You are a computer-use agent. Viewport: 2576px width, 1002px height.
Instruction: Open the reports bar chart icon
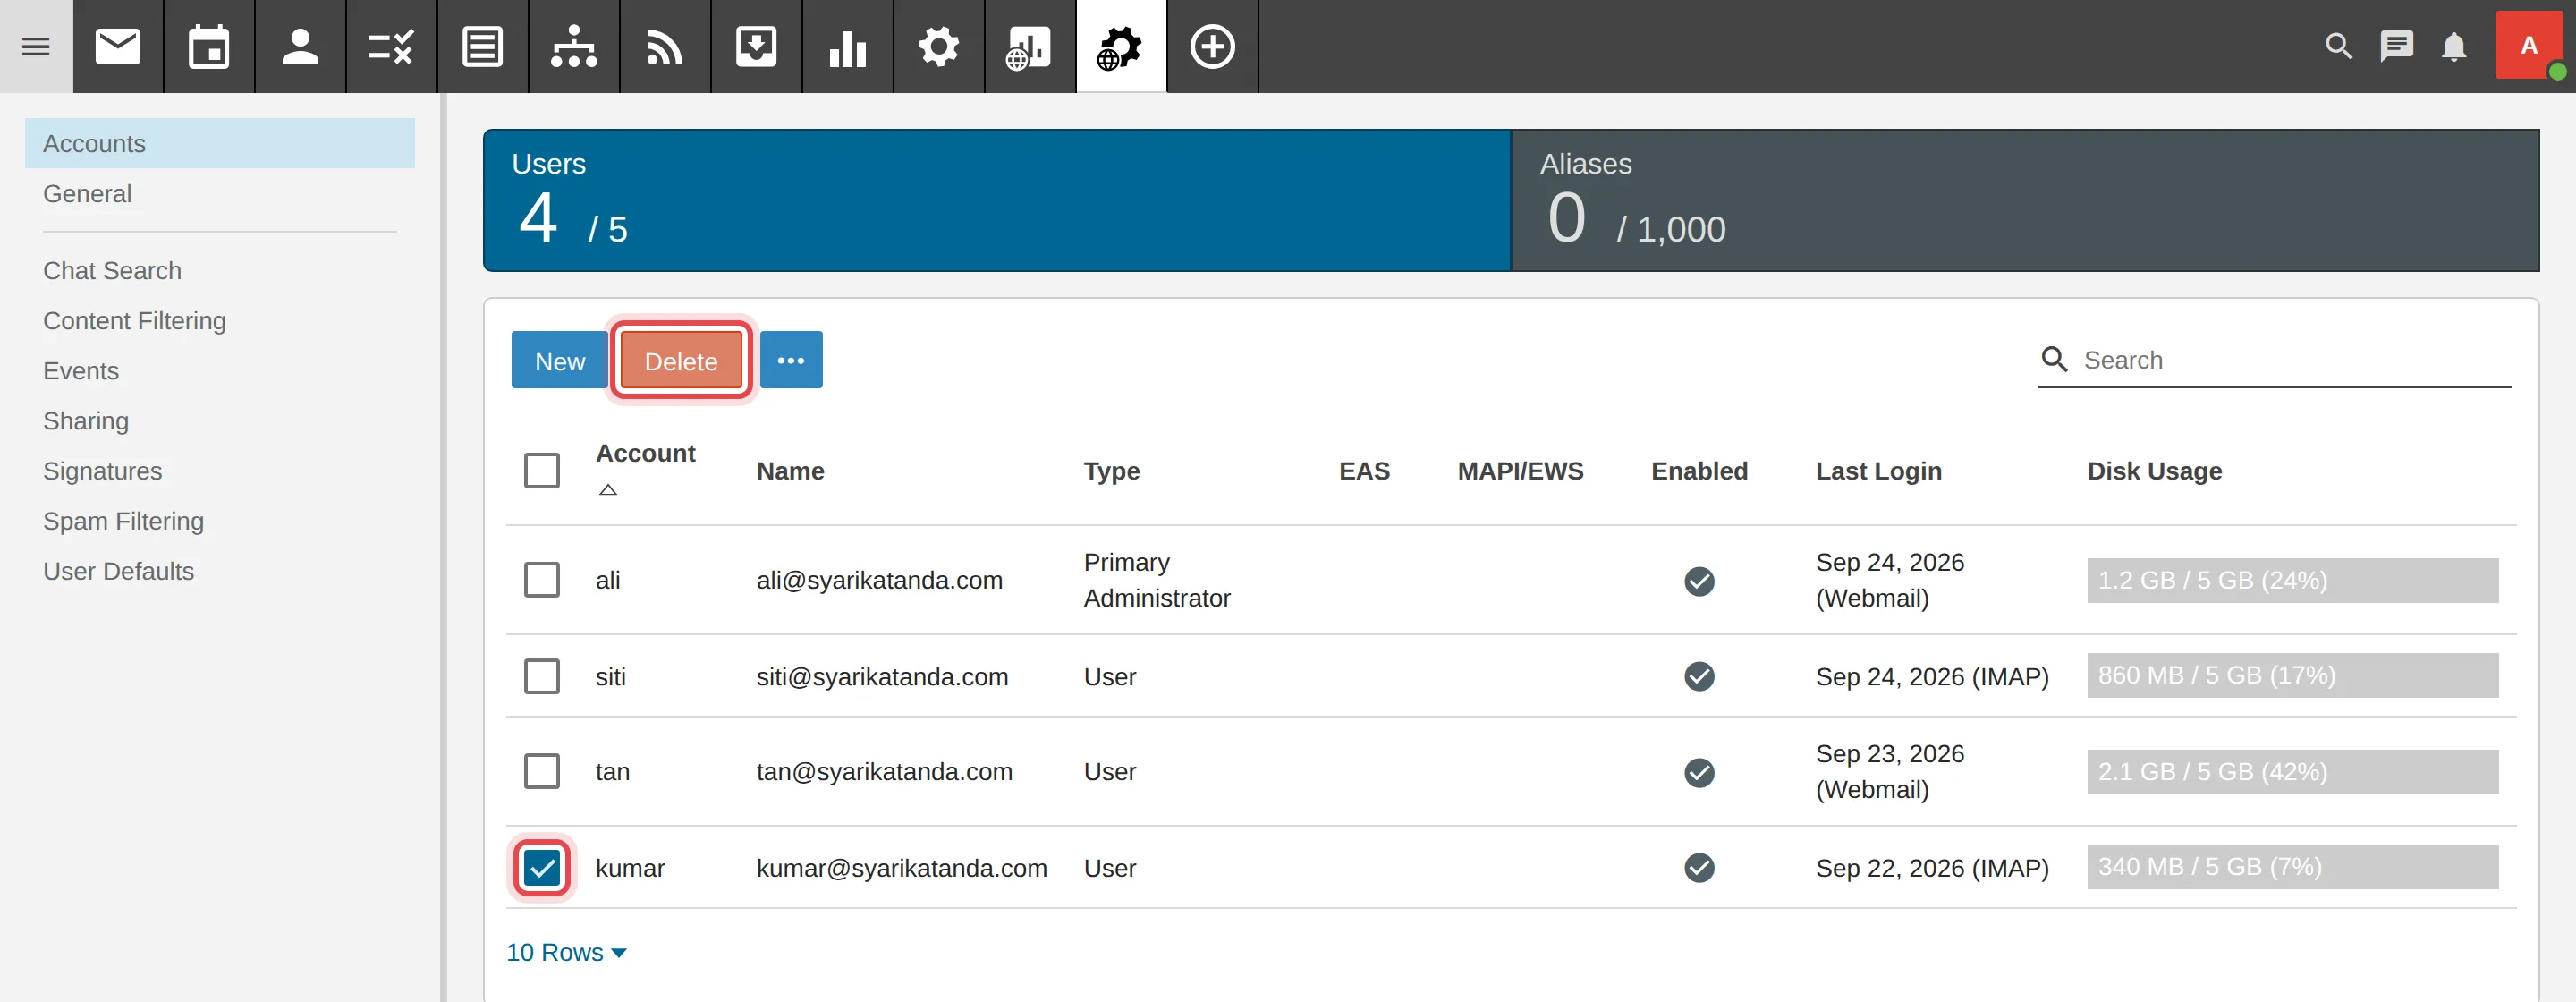[x=847, y=46]
